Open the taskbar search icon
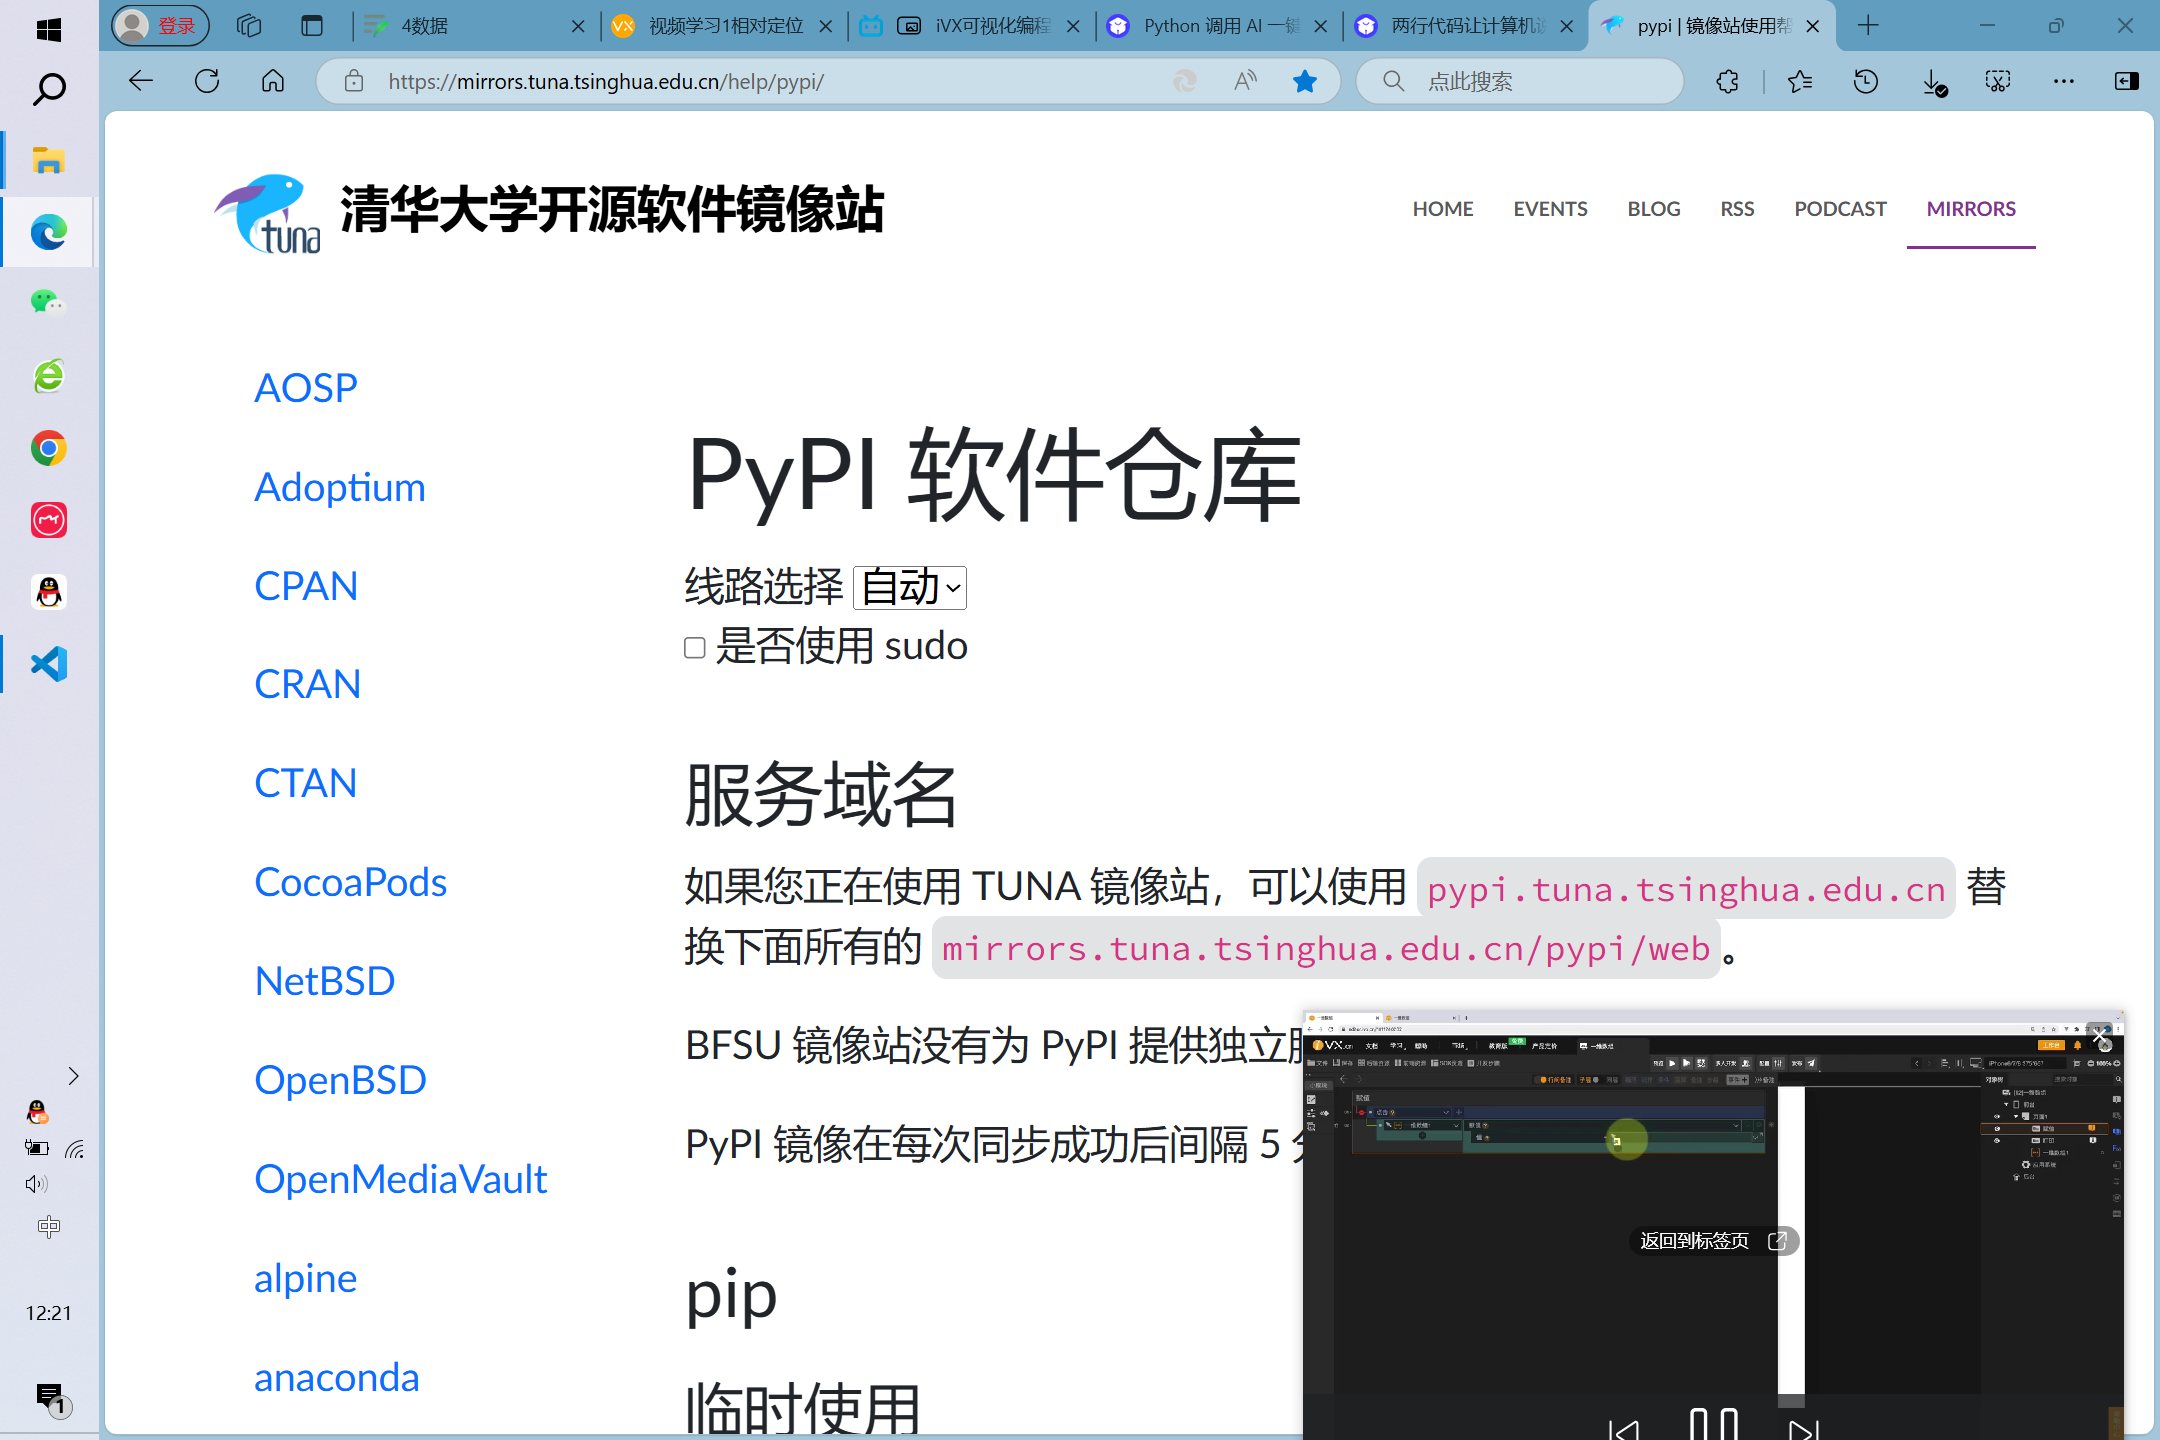Screen dimensions: 2160x1440 (48, 89)
